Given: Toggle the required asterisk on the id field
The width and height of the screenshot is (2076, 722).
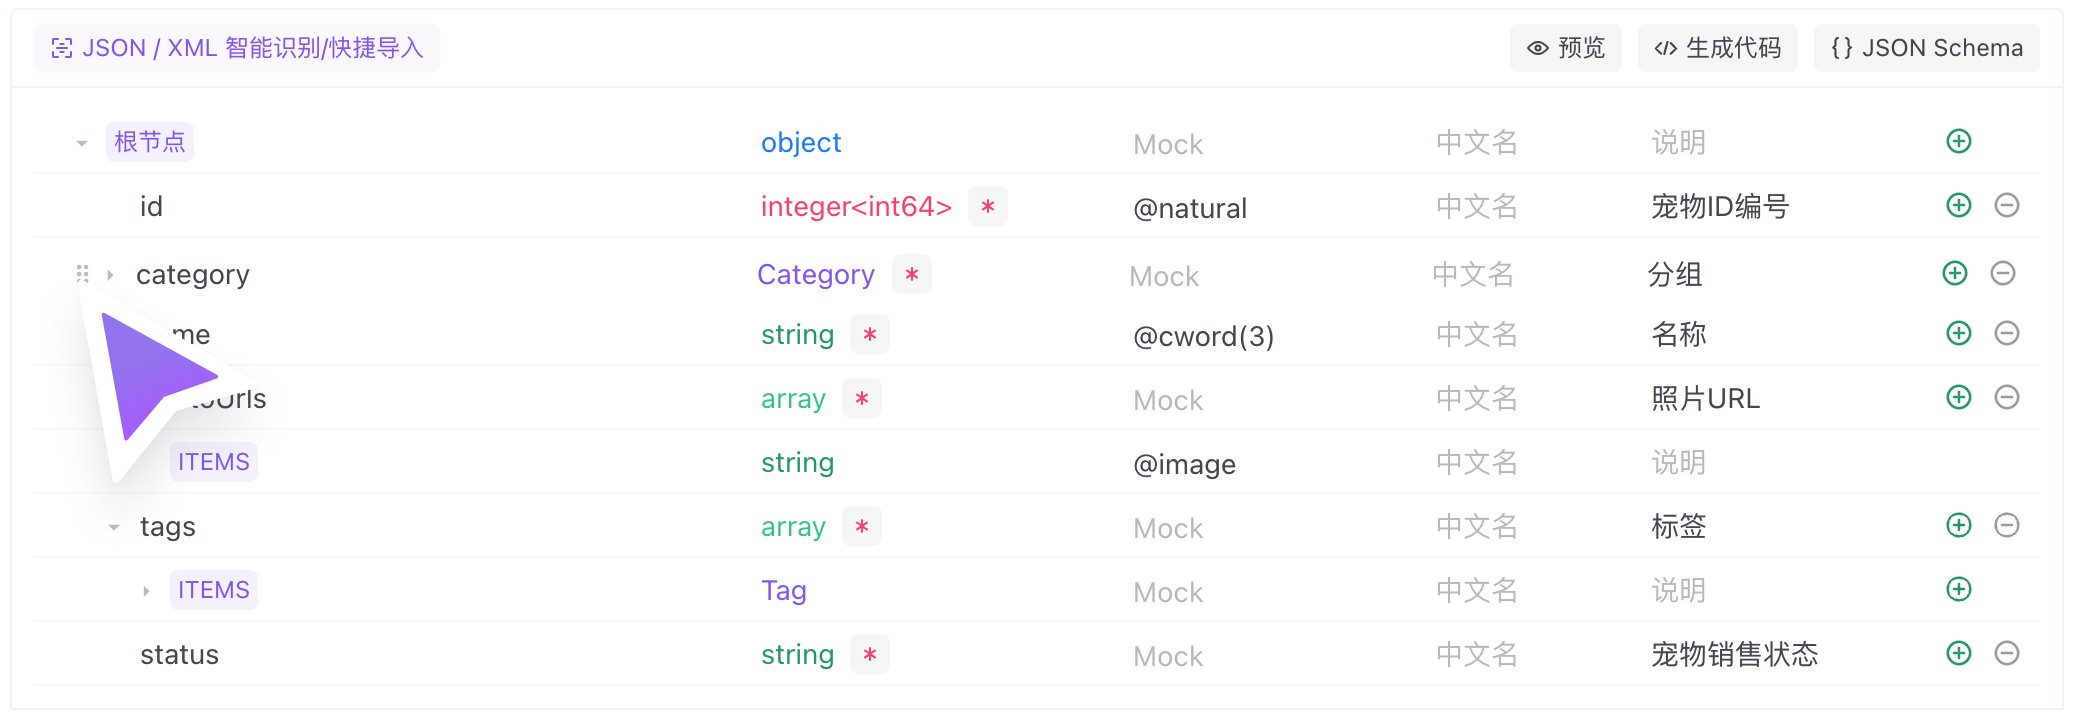Looking at the screenshot, I should point(987,207).
